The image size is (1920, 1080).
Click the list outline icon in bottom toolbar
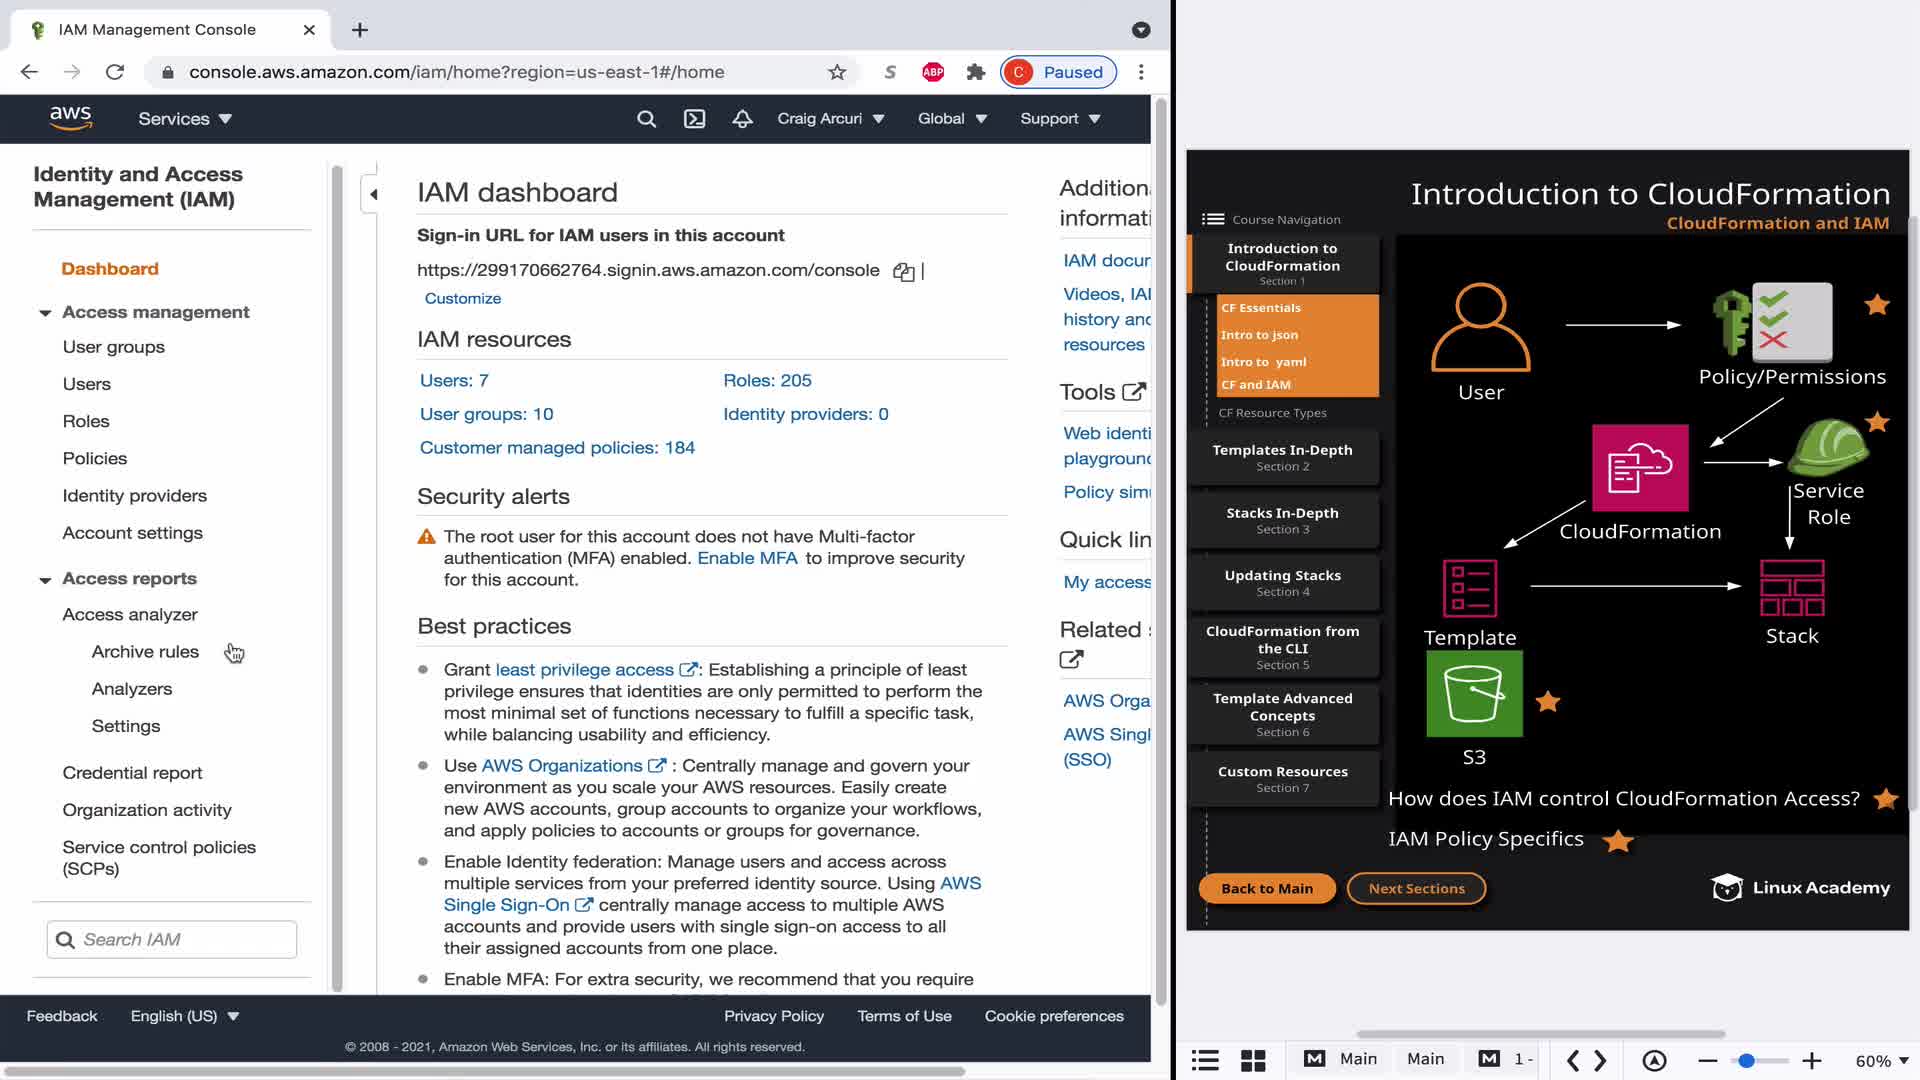point(1205,1060)
